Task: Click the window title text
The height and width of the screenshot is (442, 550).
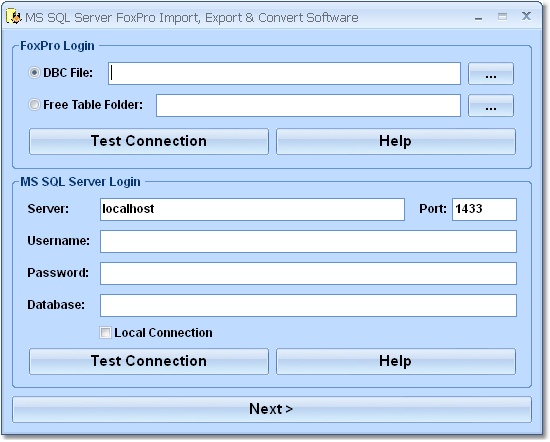Action: point(192,18)
